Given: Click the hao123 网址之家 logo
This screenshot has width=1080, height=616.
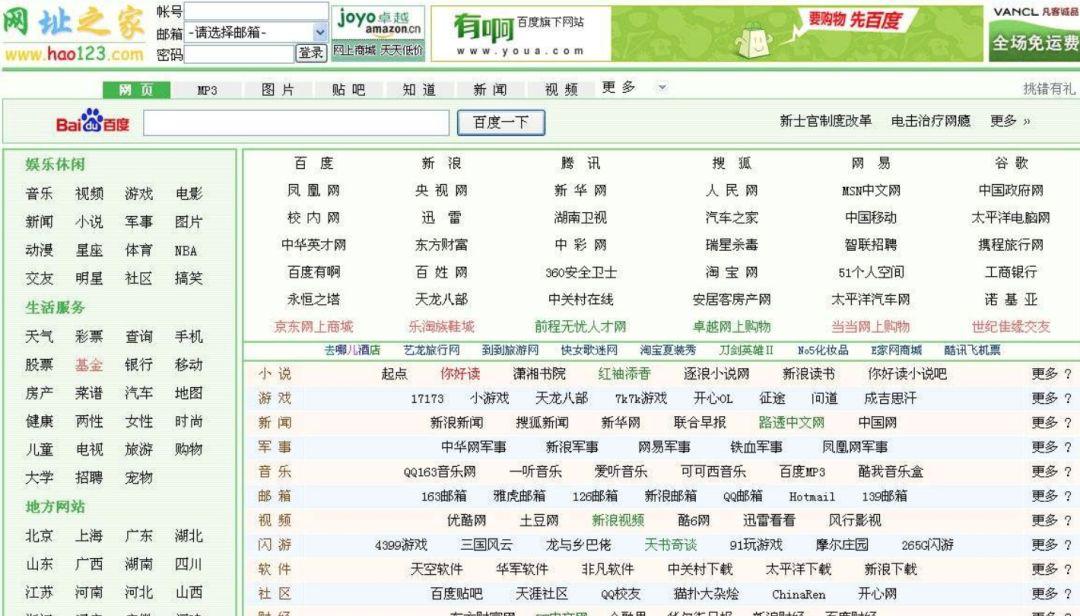Looking at the screenshot, I should [74, 33].
